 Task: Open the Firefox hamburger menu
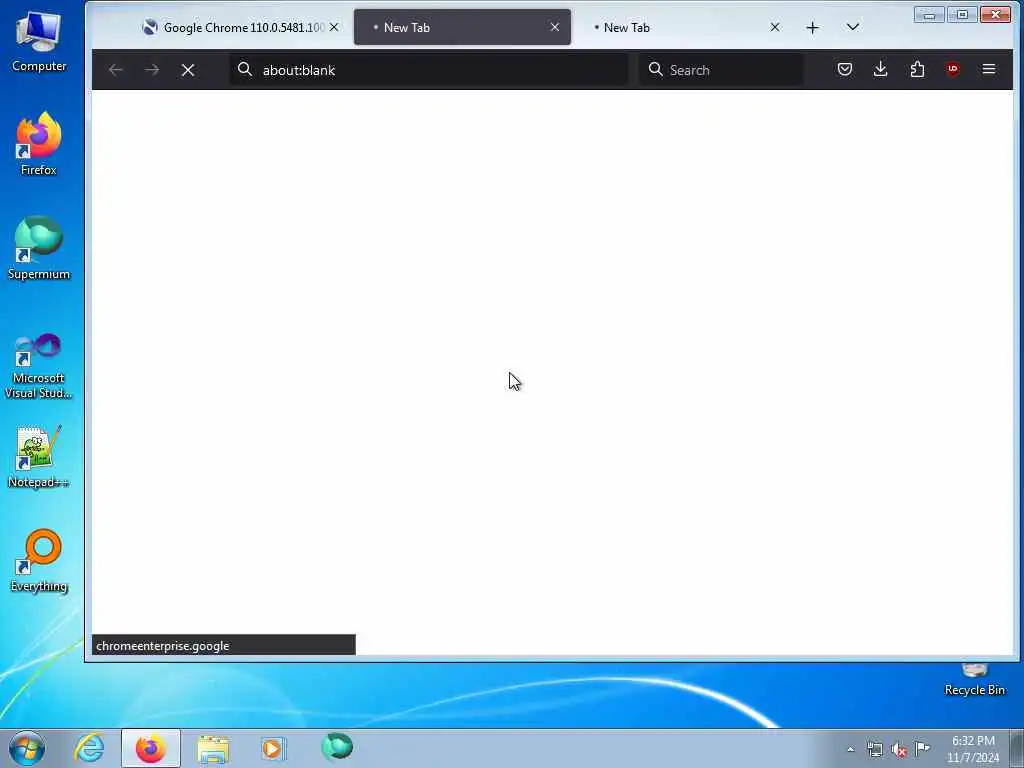(989, 69)
